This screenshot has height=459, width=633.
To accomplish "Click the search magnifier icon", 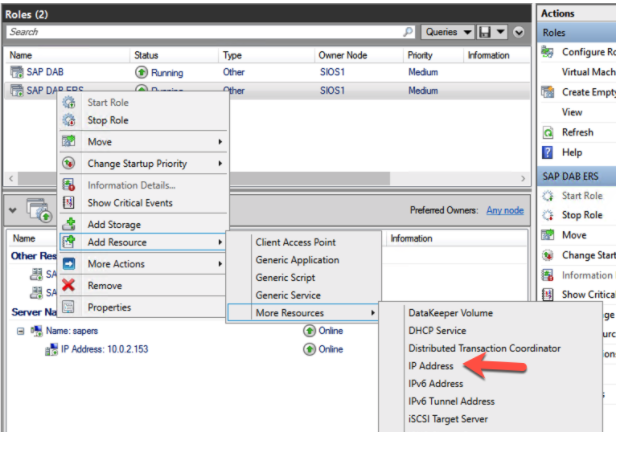I will pos(408,31).
